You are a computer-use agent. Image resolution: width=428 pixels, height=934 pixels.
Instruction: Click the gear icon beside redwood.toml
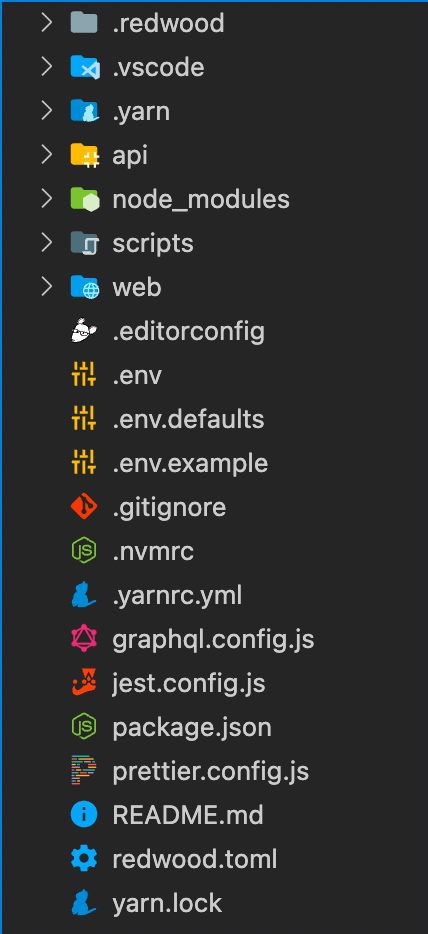coord(84,860)
